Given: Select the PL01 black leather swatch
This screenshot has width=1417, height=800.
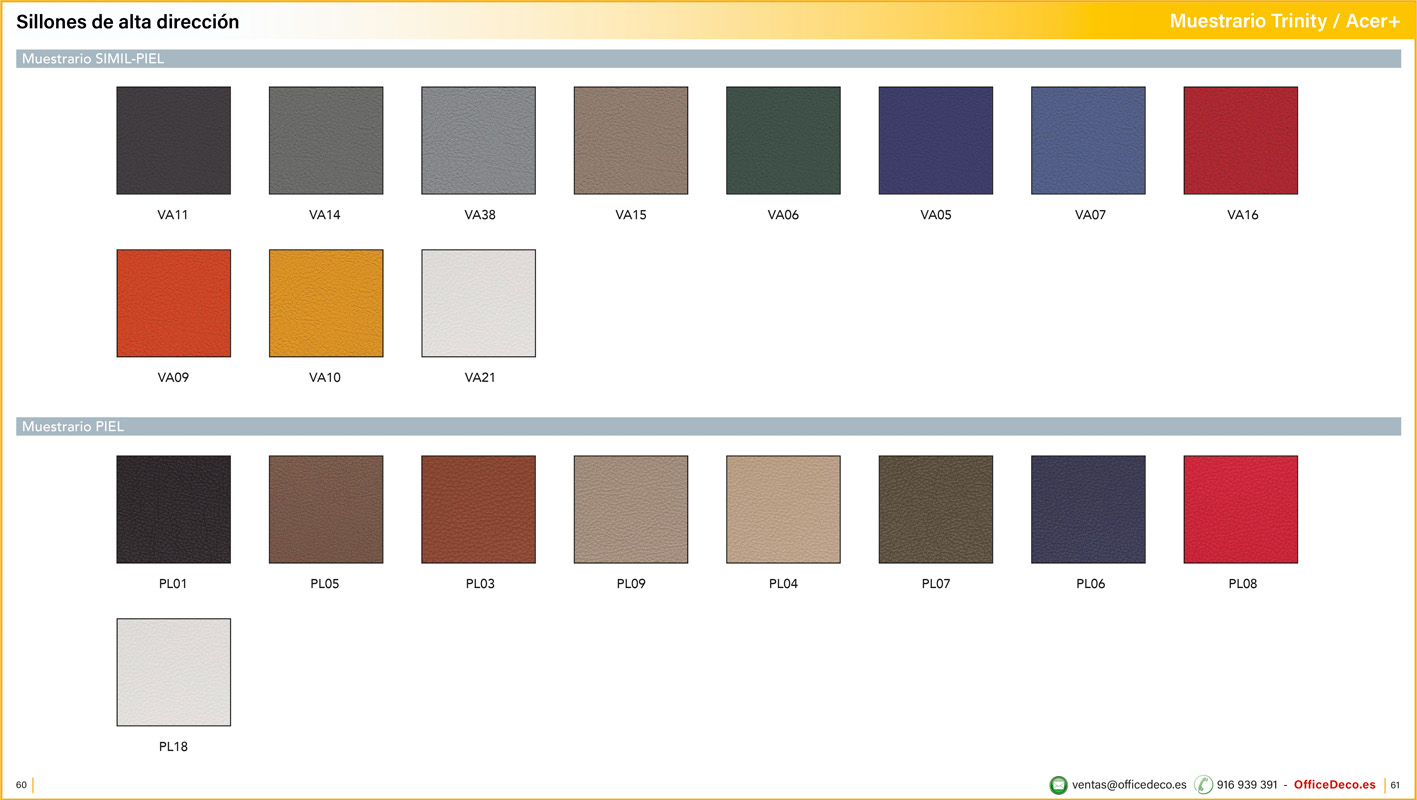Looking at the screenshot, I should tap(173, 509).
